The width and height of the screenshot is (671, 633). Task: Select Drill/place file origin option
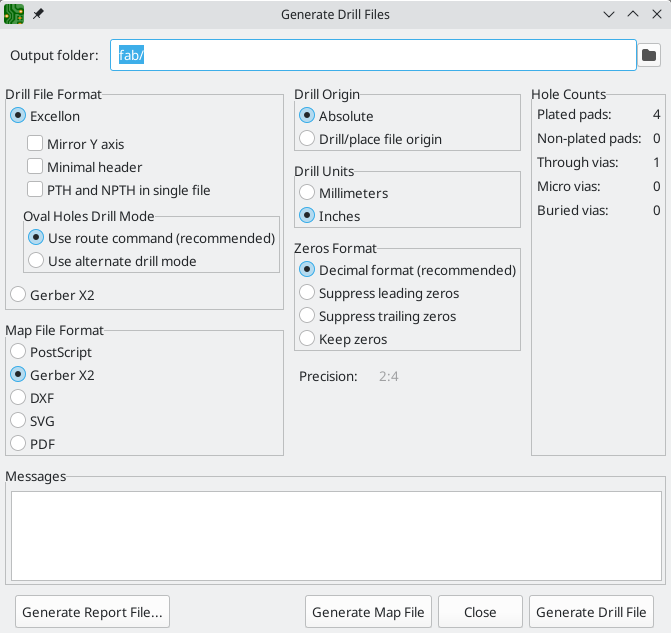pos(370,139)
